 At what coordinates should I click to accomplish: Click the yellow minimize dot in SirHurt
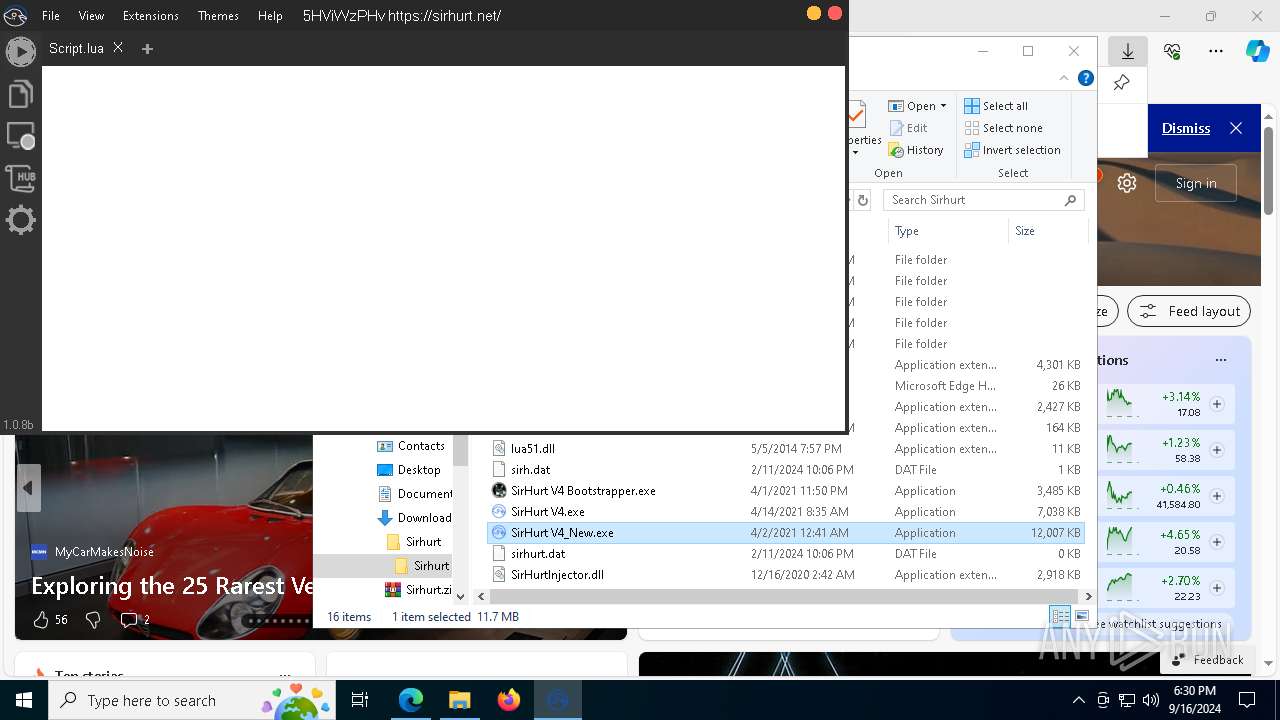(814, 13)
